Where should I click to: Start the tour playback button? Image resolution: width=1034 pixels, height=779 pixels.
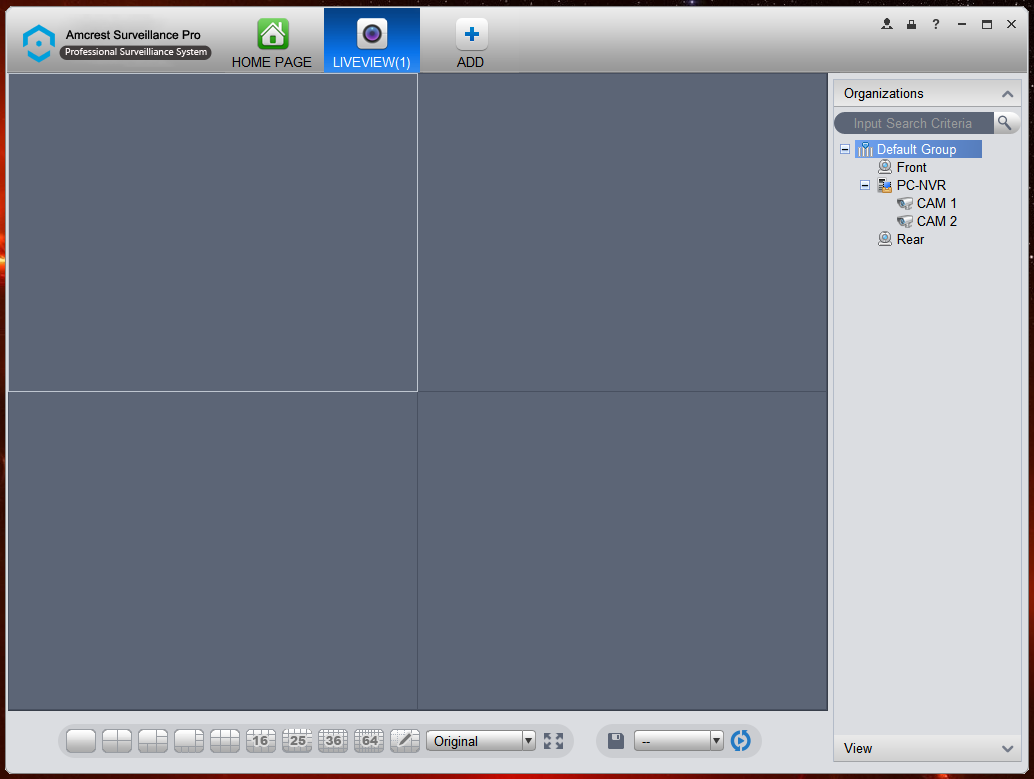pos(741,741)
